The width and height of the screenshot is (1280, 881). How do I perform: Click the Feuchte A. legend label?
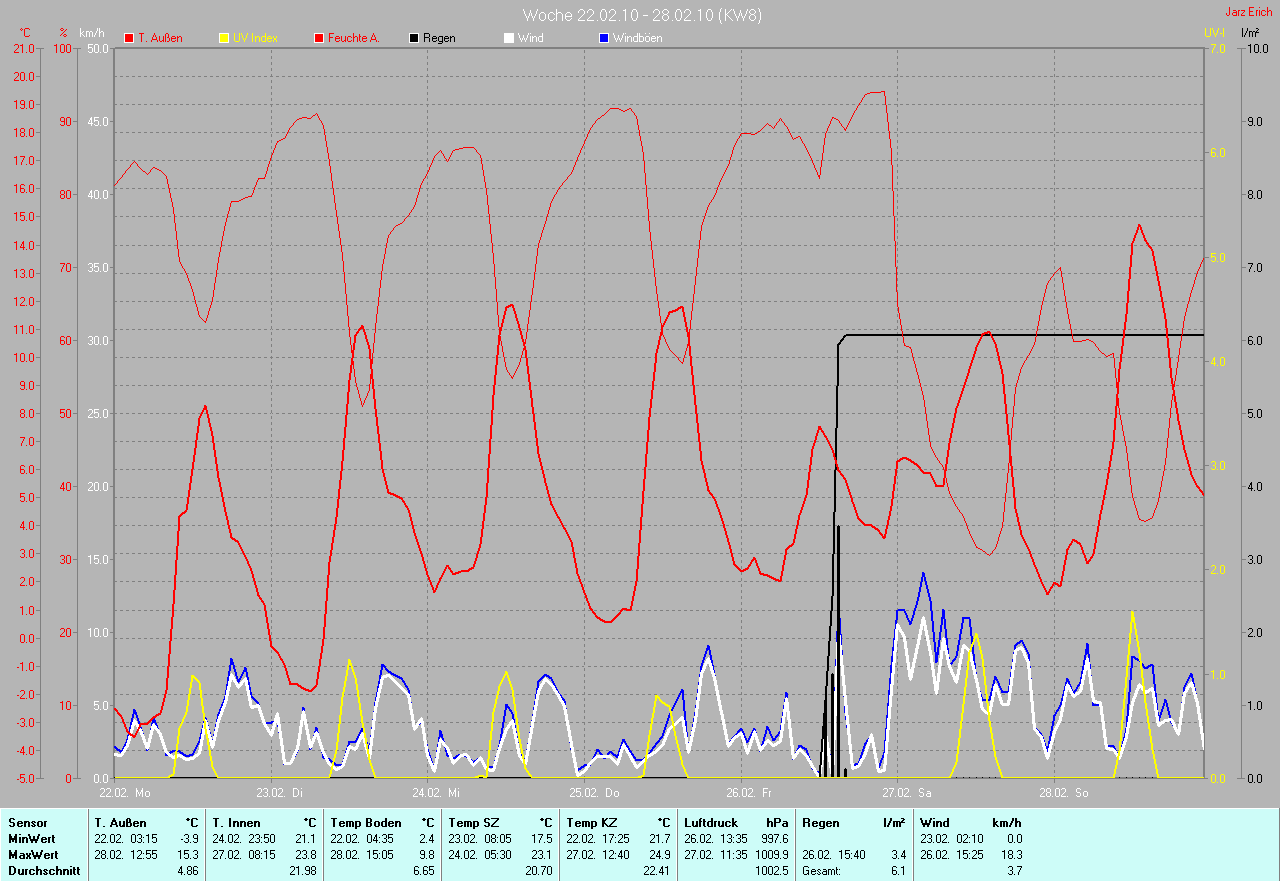coord(354,38)
